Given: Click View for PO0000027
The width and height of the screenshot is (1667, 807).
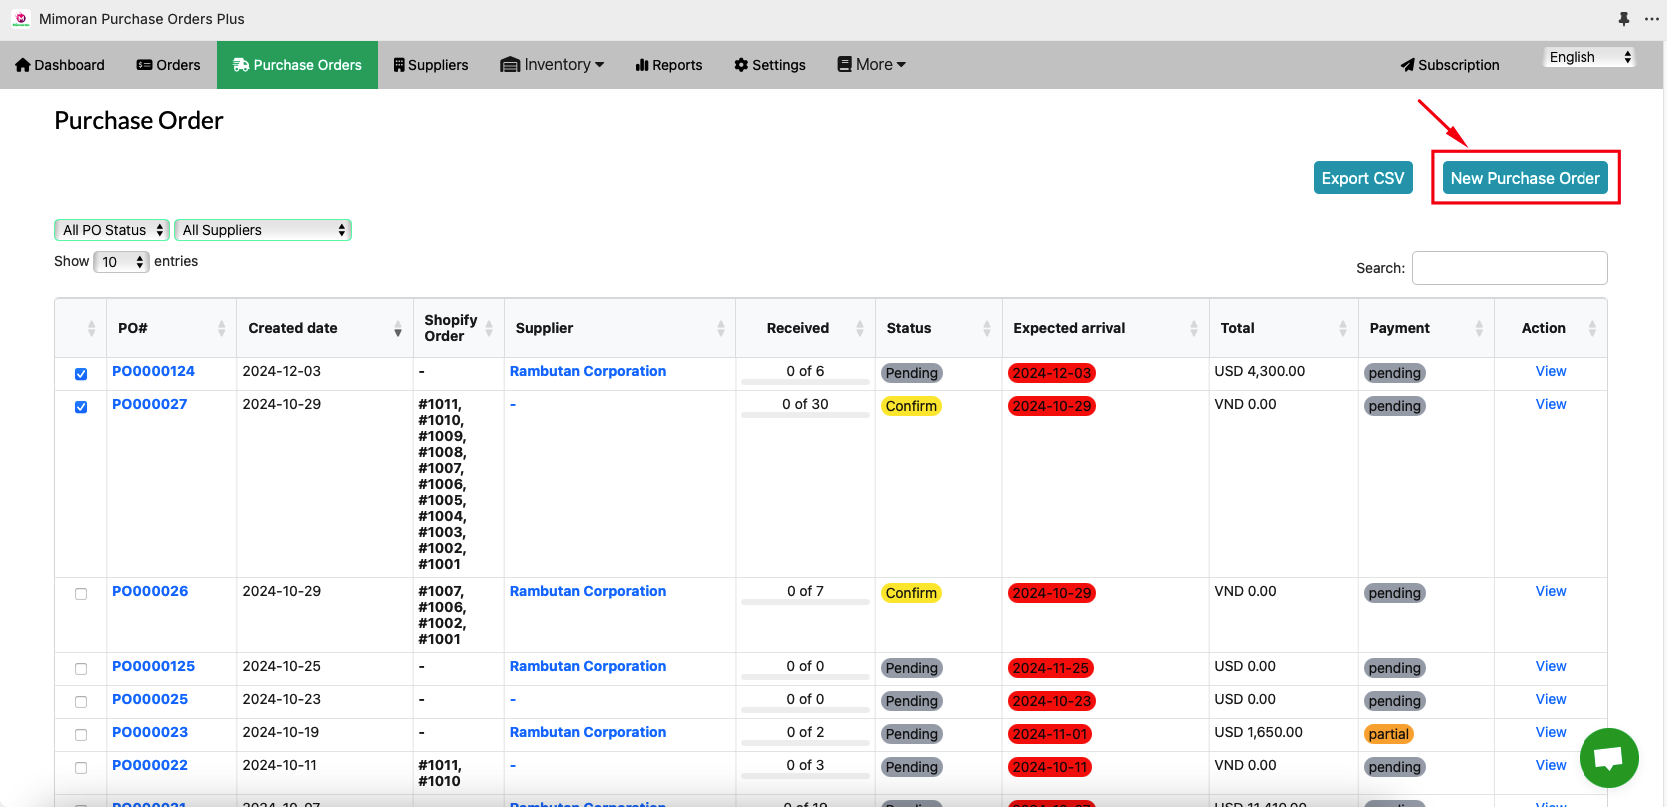Looking at the screenshot, I should coord(1551,404).
